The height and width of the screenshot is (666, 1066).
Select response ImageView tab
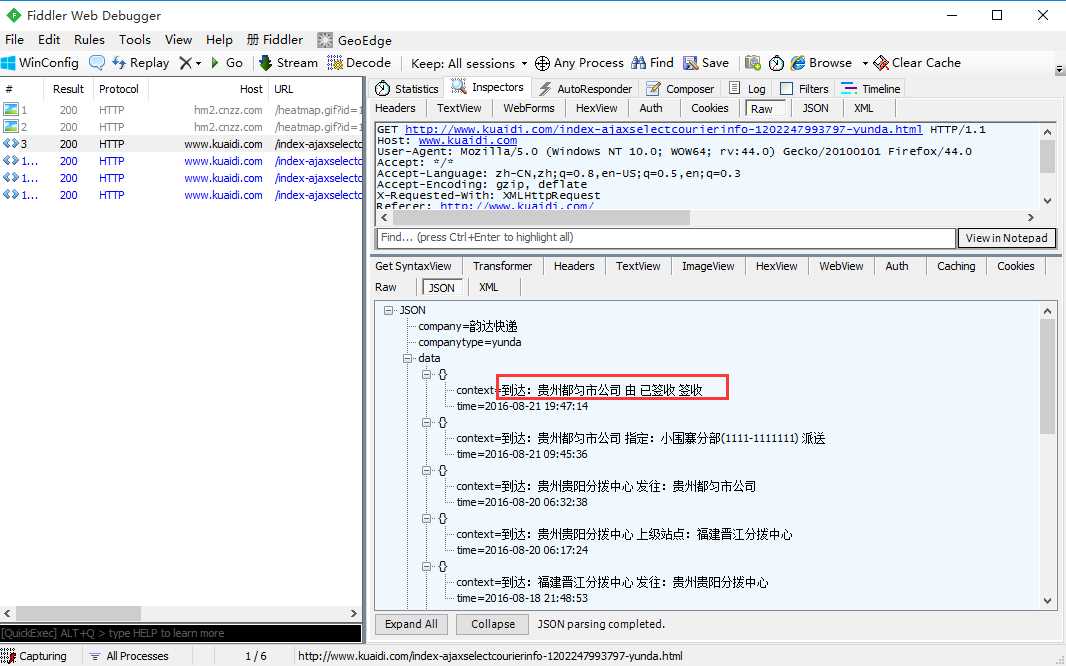(x=708, y=266)
